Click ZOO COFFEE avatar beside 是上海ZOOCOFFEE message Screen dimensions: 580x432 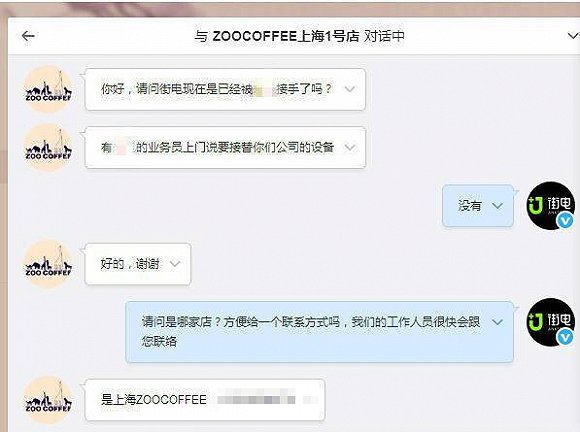48,400
